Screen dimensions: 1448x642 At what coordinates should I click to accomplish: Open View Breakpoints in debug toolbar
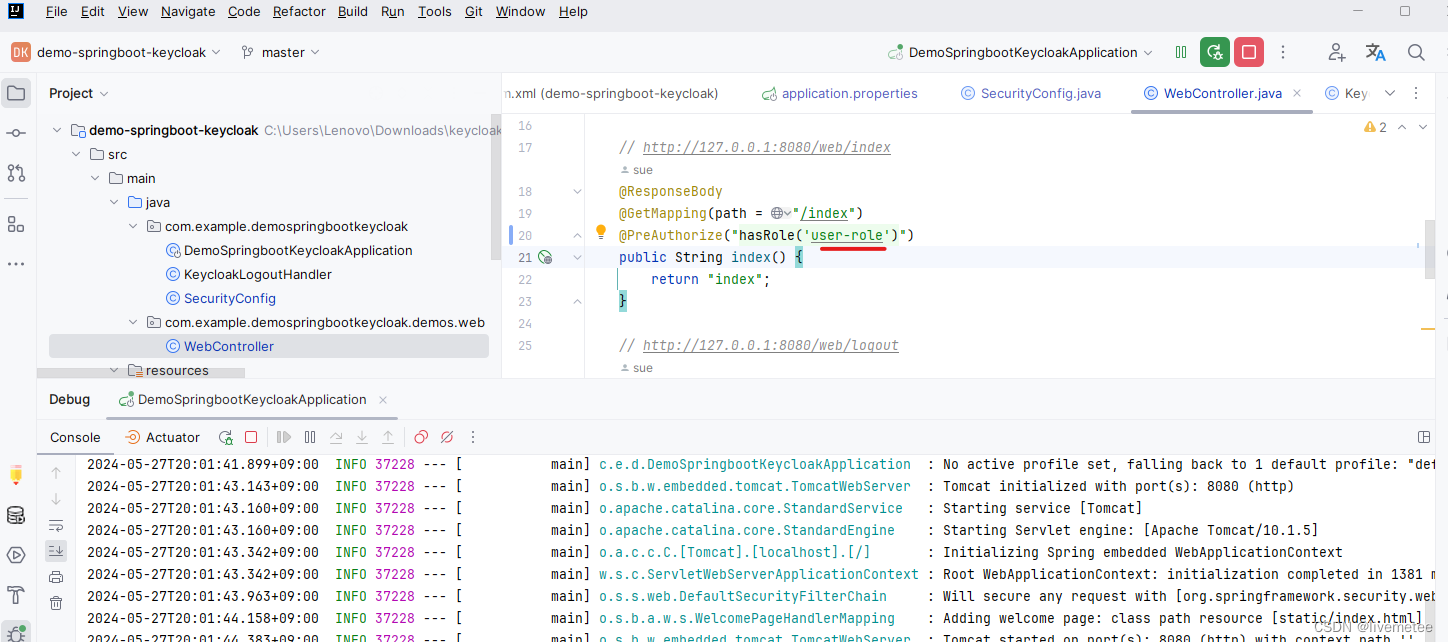tap(421, 437)
